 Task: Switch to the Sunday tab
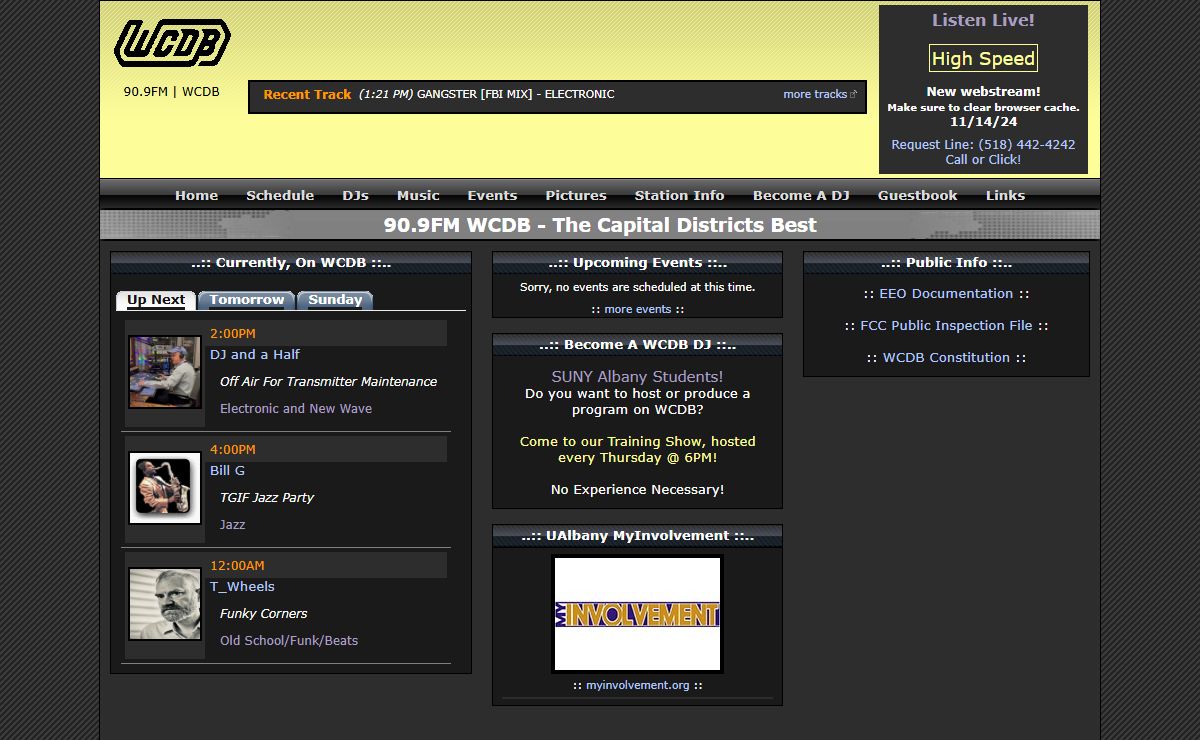coord(335,300)
